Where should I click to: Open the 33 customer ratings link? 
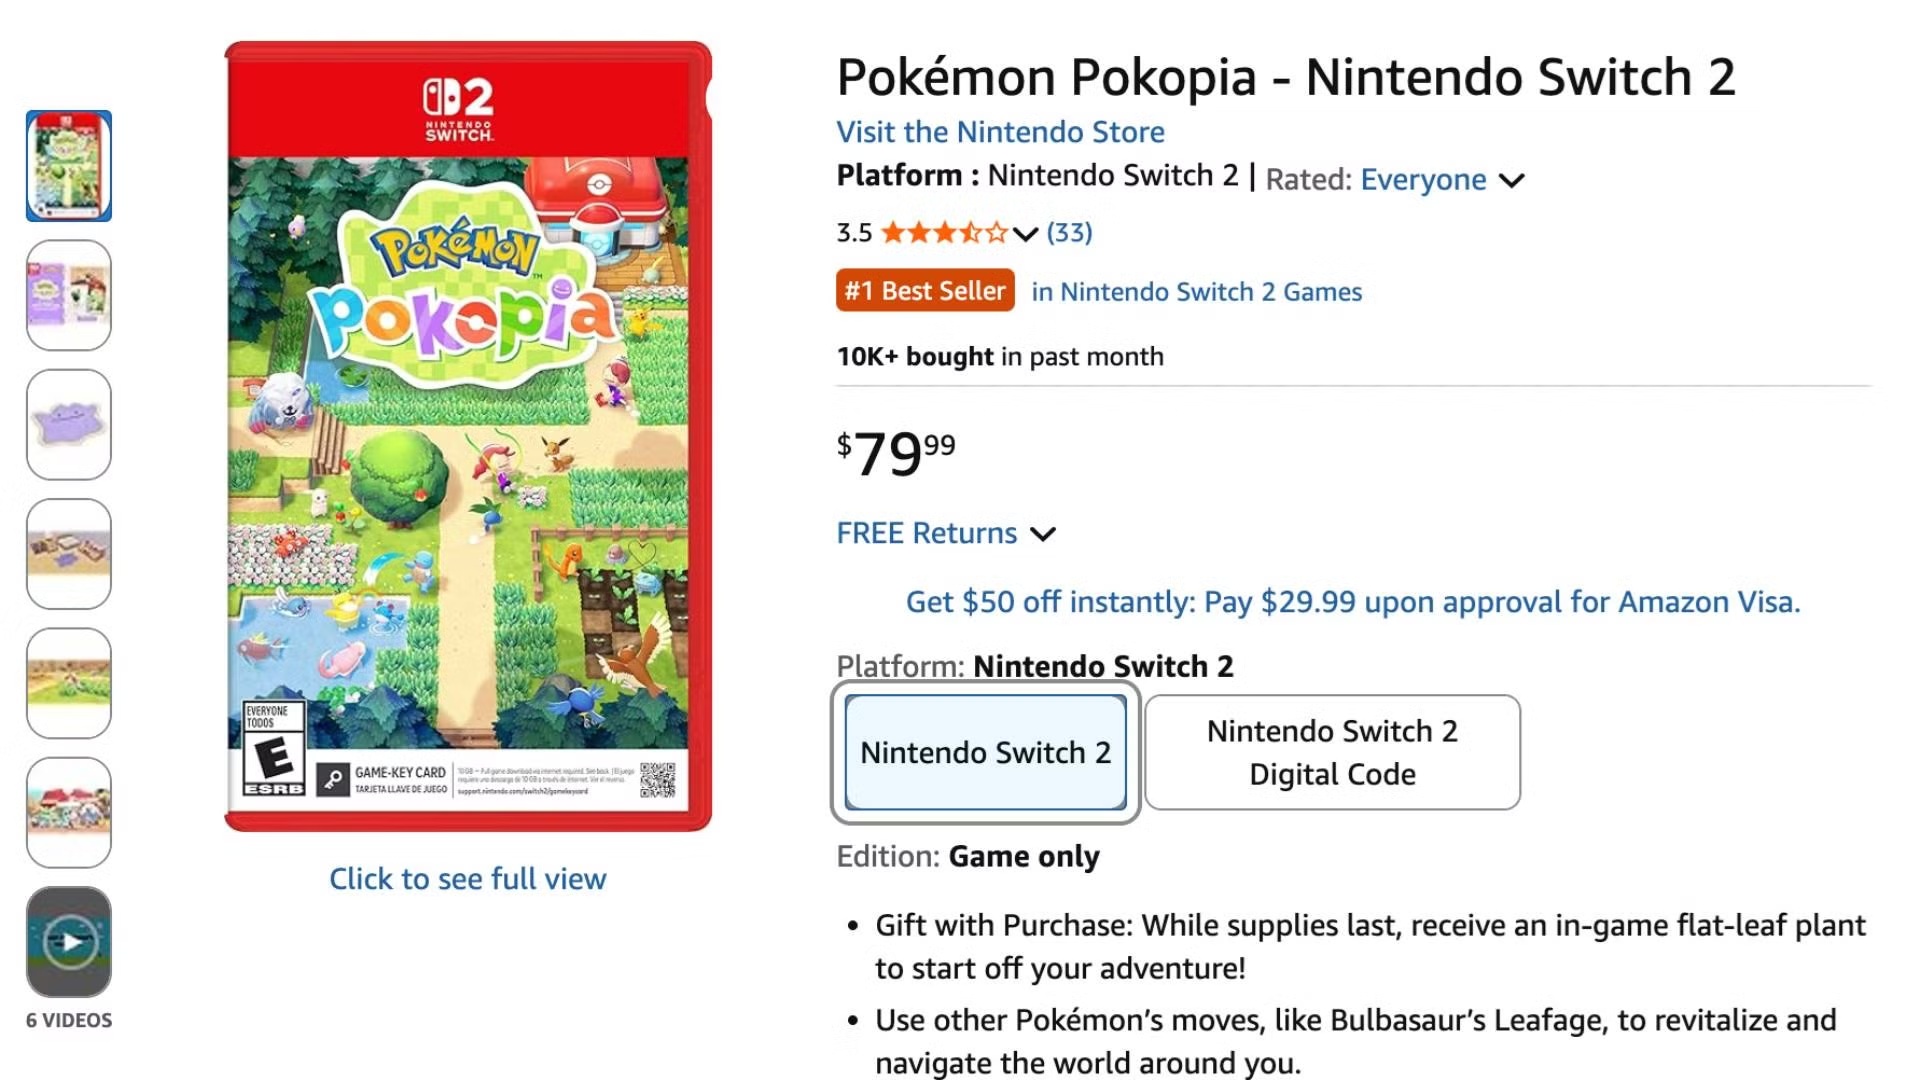[x=1068, y=232]
